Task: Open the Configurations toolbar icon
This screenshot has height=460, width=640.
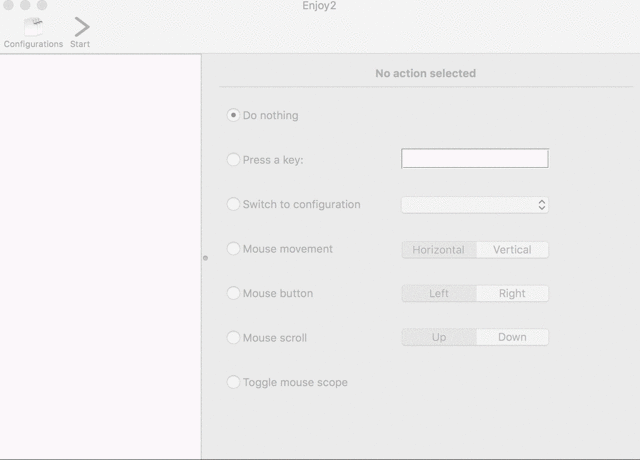Action: point(33,27)
